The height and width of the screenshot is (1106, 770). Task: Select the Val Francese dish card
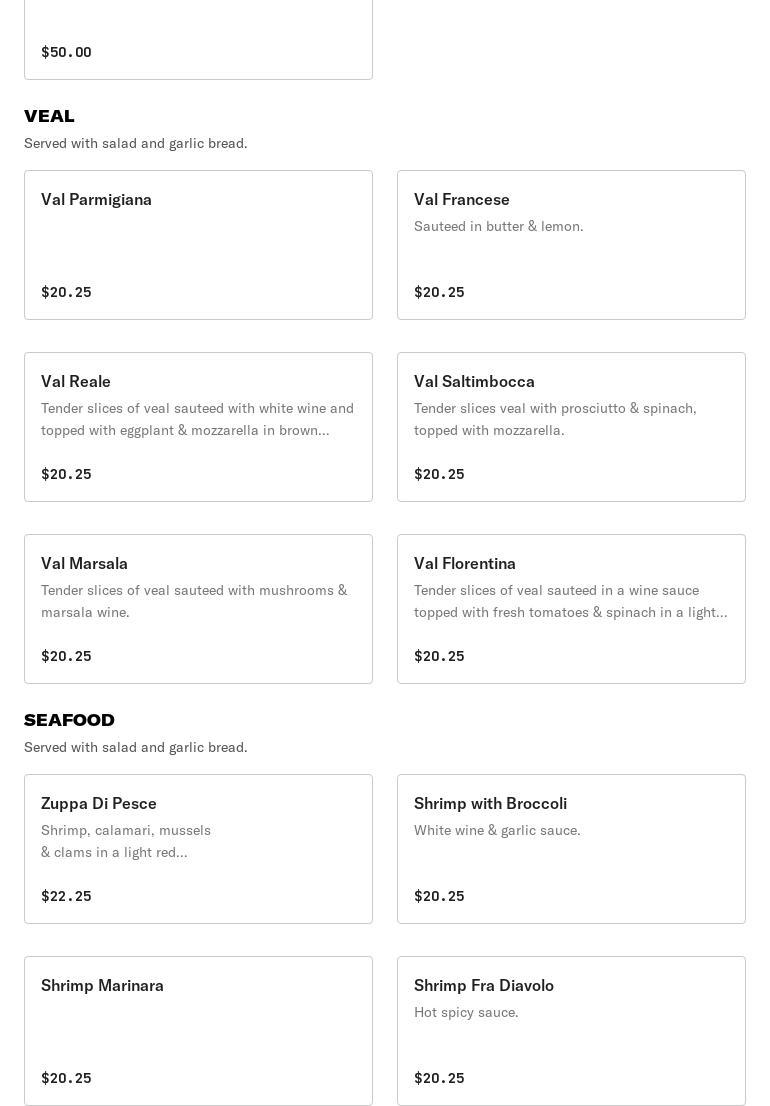pyautogui.click(x=571, y=245)
